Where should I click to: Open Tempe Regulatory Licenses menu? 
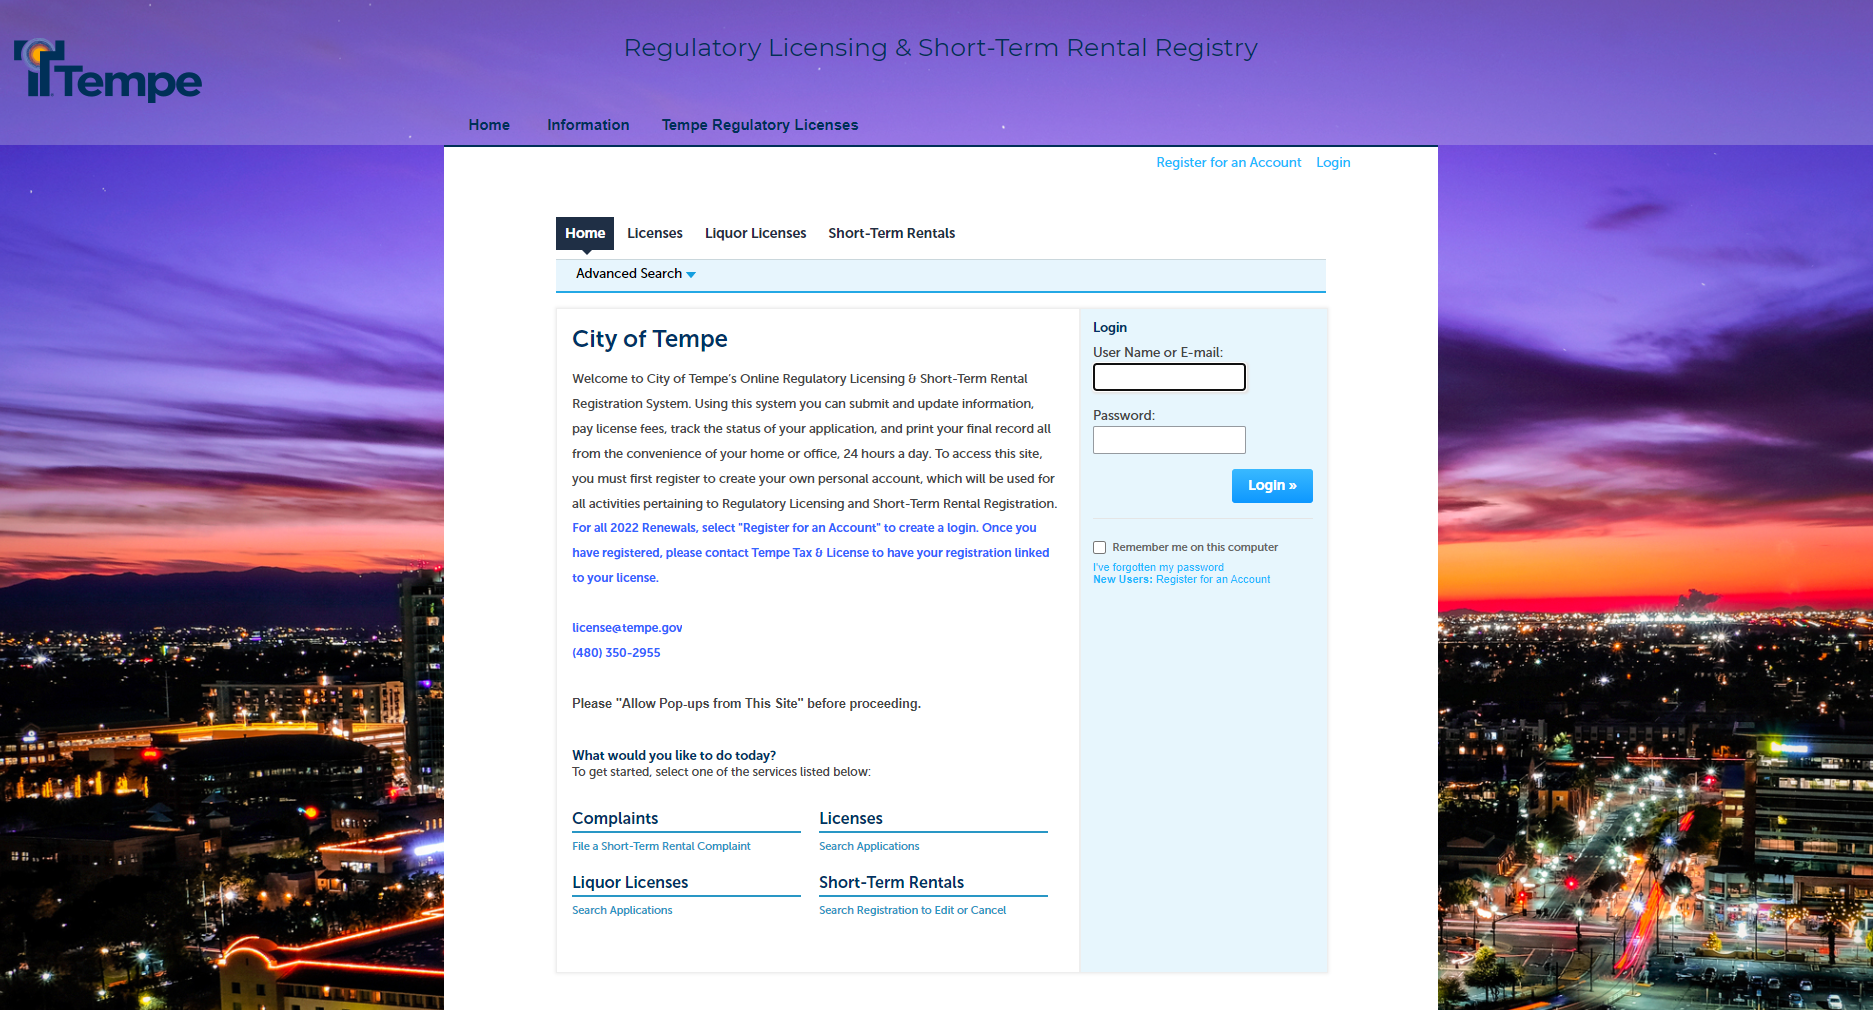(760, 125)
